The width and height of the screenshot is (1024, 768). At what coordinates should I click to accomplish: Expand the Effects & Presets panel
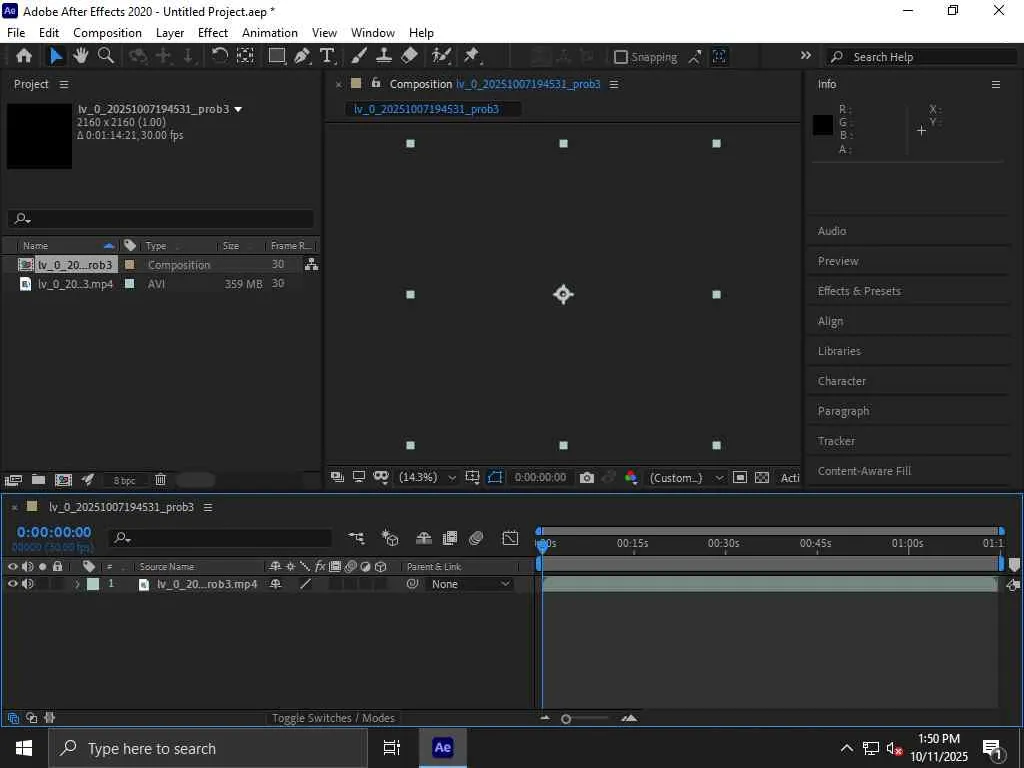point(859,291)
